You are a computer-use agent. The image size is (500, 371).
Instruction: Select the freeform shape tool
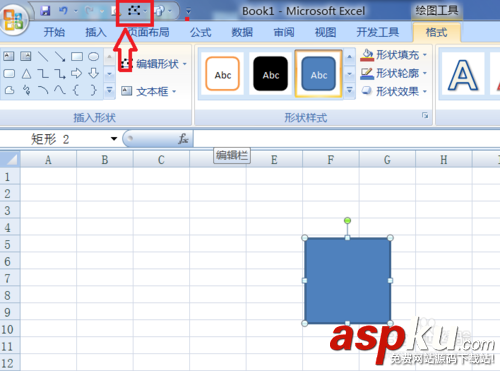(9, 90)
